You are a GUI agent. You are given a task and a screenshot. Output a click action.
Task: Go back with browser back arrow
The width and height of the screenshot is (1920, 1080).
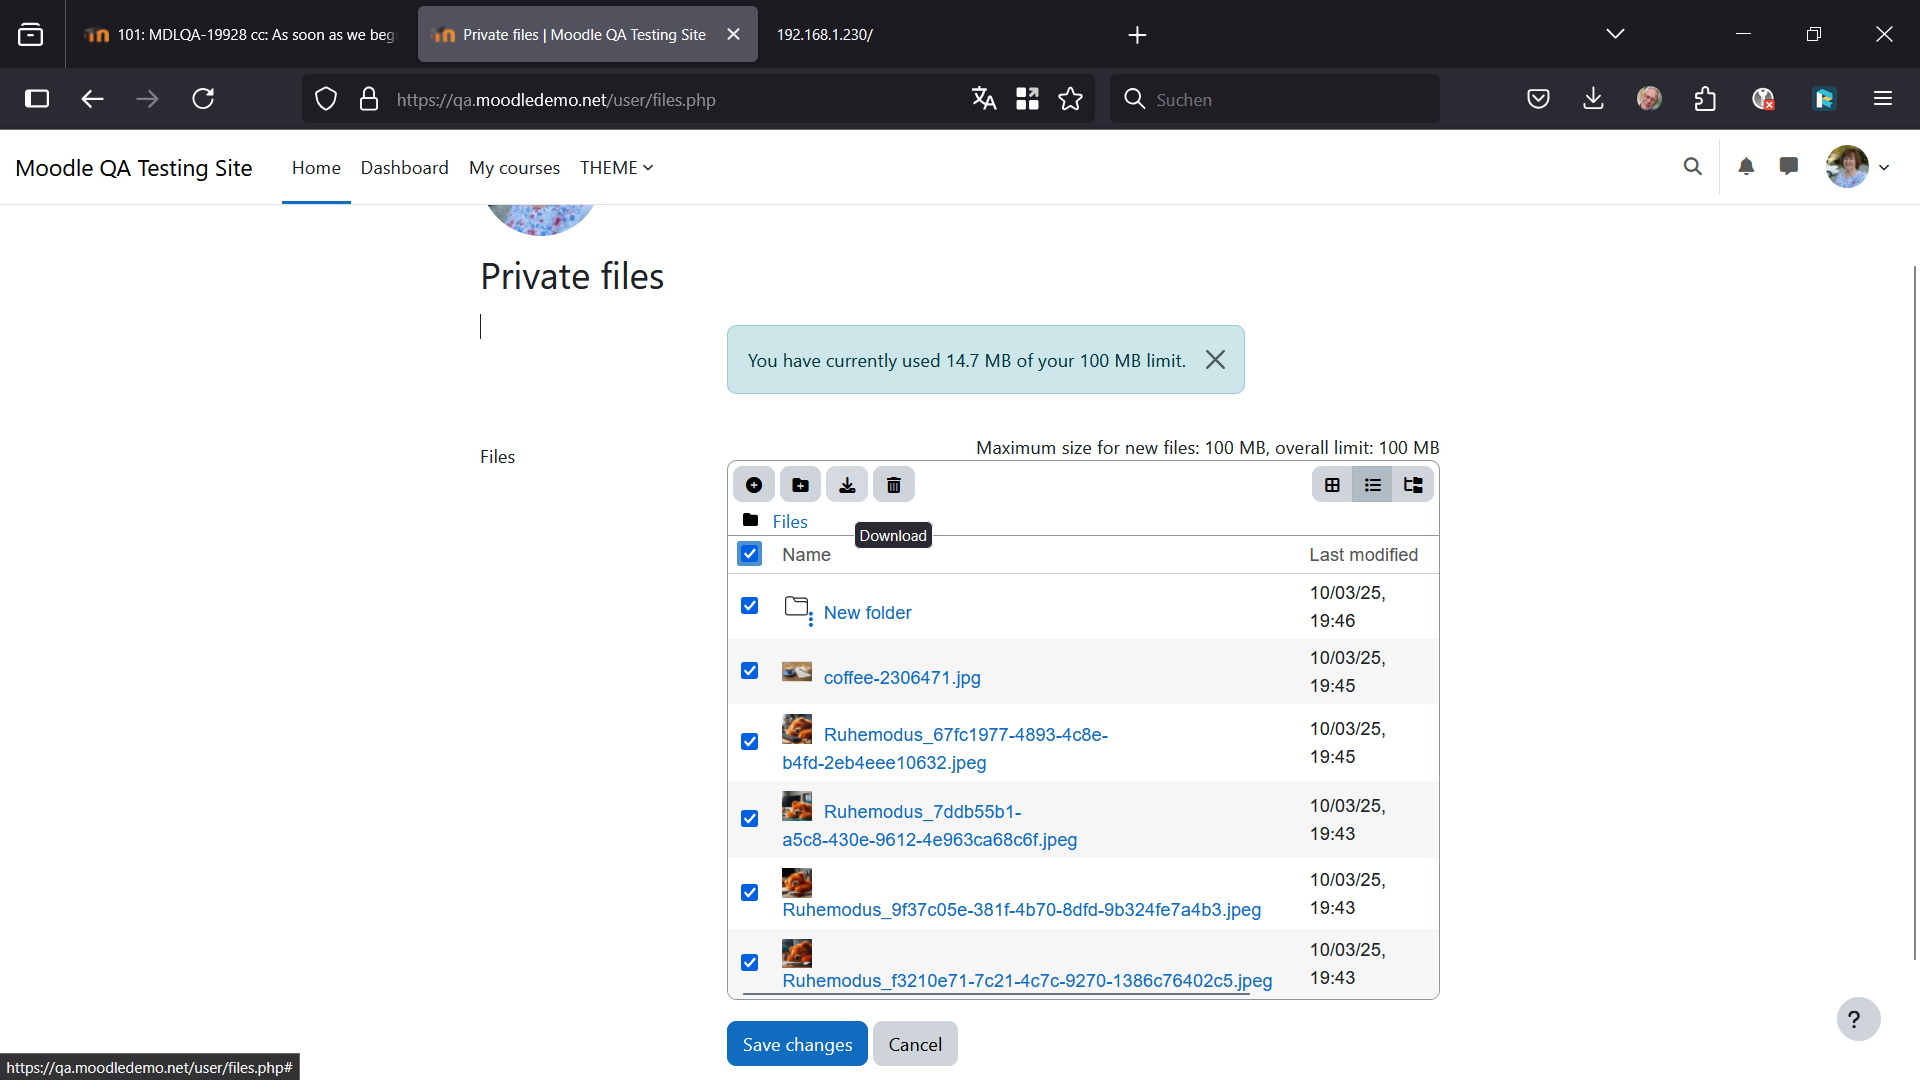point(92,99)
